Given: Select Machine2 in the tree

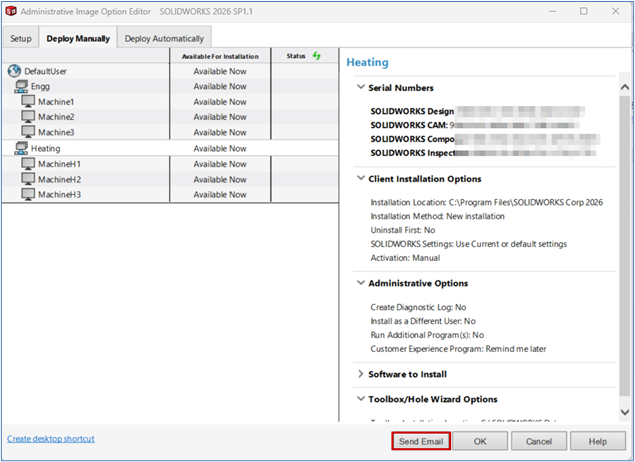Looking at the screenshot, I should (x=56, y=117).
